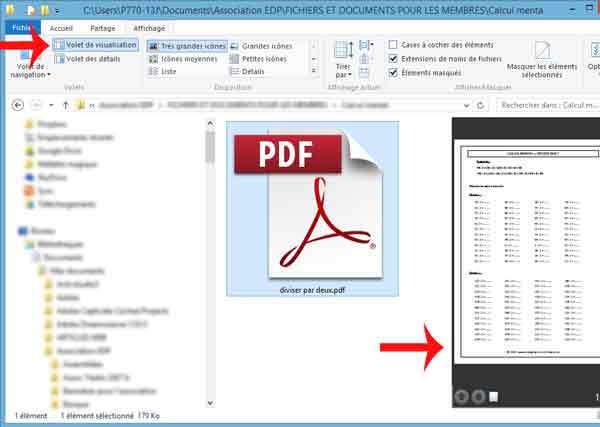Viewport: 600px width, 427px height.
Task: Open the Customize Quick Access Toolbar arrow
Action: coord(57,11)
